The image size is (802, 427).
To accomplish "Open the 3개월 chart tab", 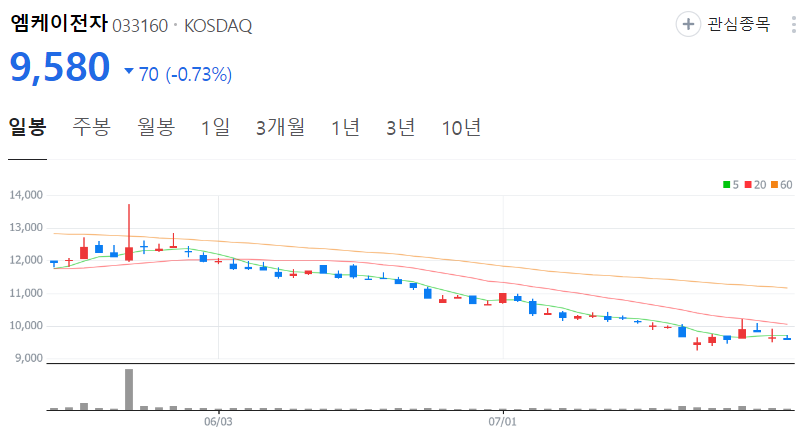I will click(280, 127).
